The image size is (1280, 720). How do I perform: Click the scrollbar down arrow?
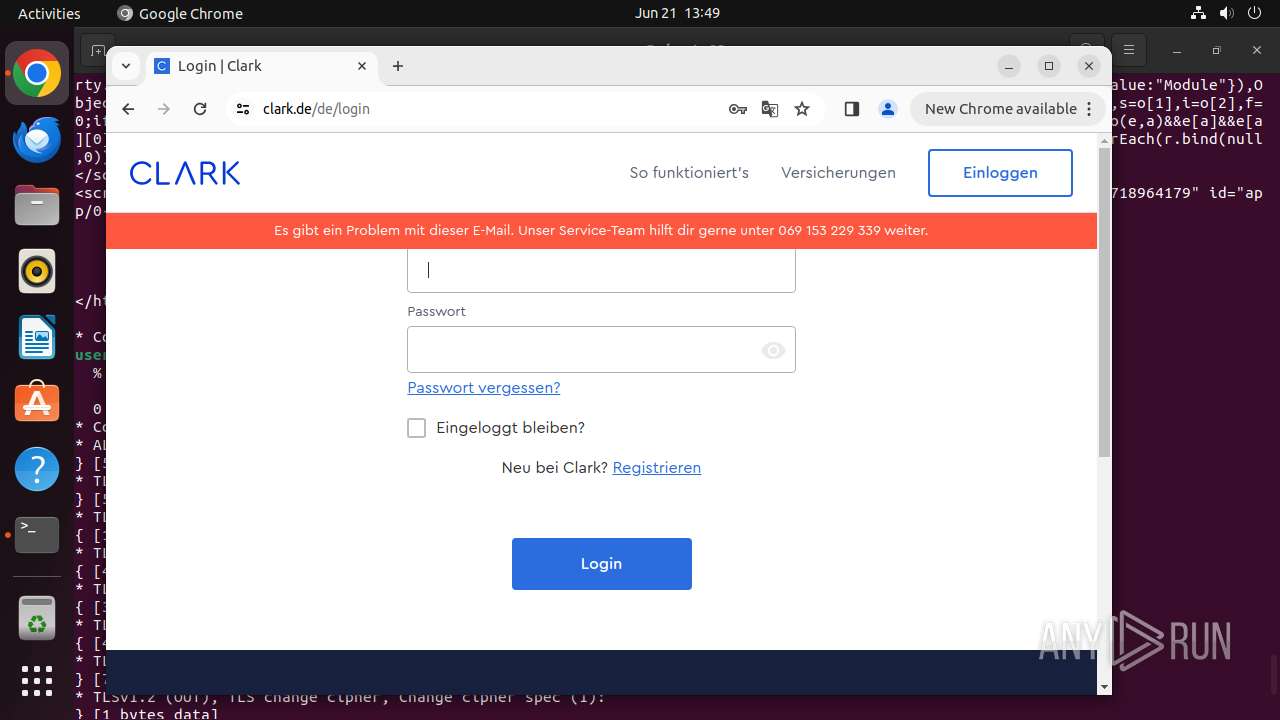tap(1104, 687)
